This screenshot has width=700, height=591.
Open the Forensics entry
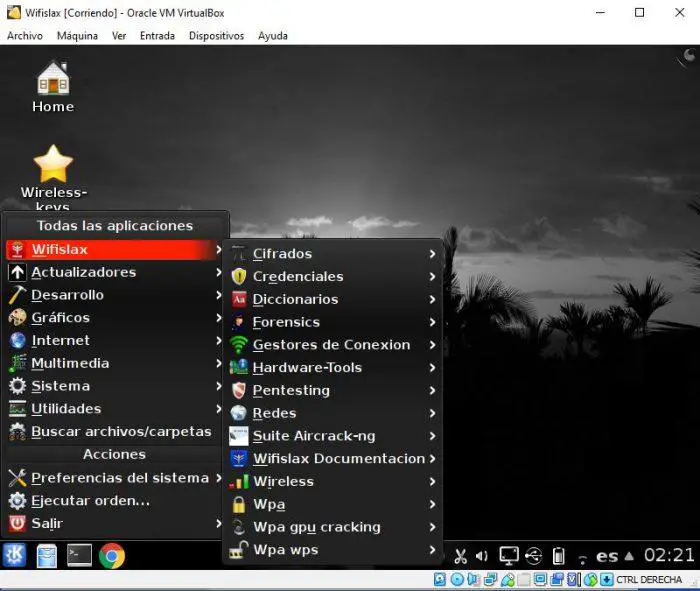[x=333, y=322]
